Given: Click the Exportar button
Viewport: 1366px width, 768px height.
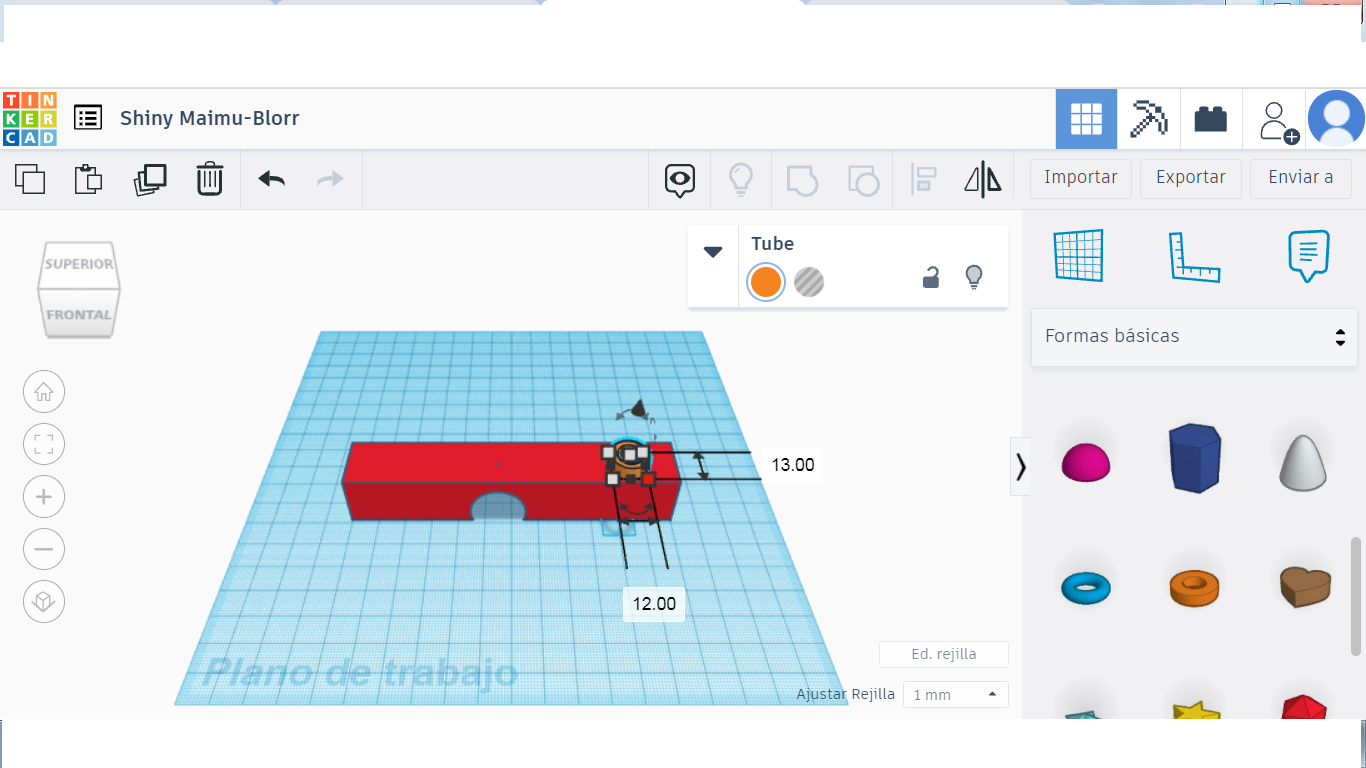Looking at the screenshot, I should 1191,178.
